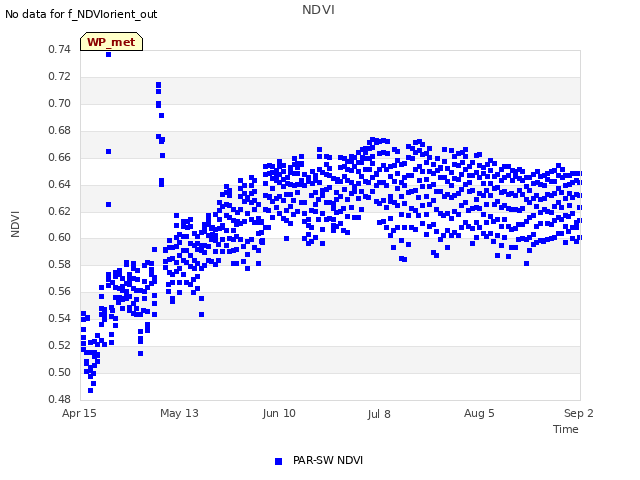Select the PAR-SW NDVI legend text
This screenshot has height=480, width=640.
(x=328, y=460)
